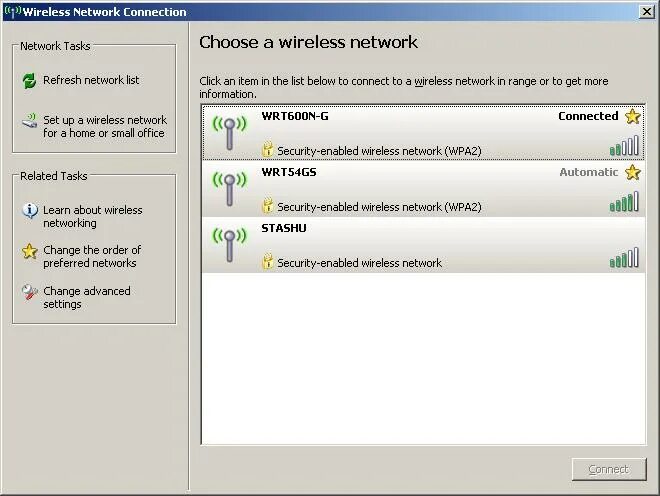Open Change advanced settings link
The image size is (660, 496).
click(x=87, y=297)
